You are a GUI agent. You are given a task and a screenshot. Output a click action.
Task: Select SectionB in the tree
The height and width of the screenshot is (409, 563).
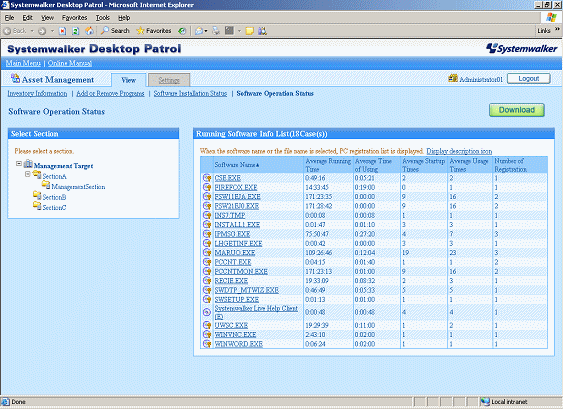coord(54,197)
